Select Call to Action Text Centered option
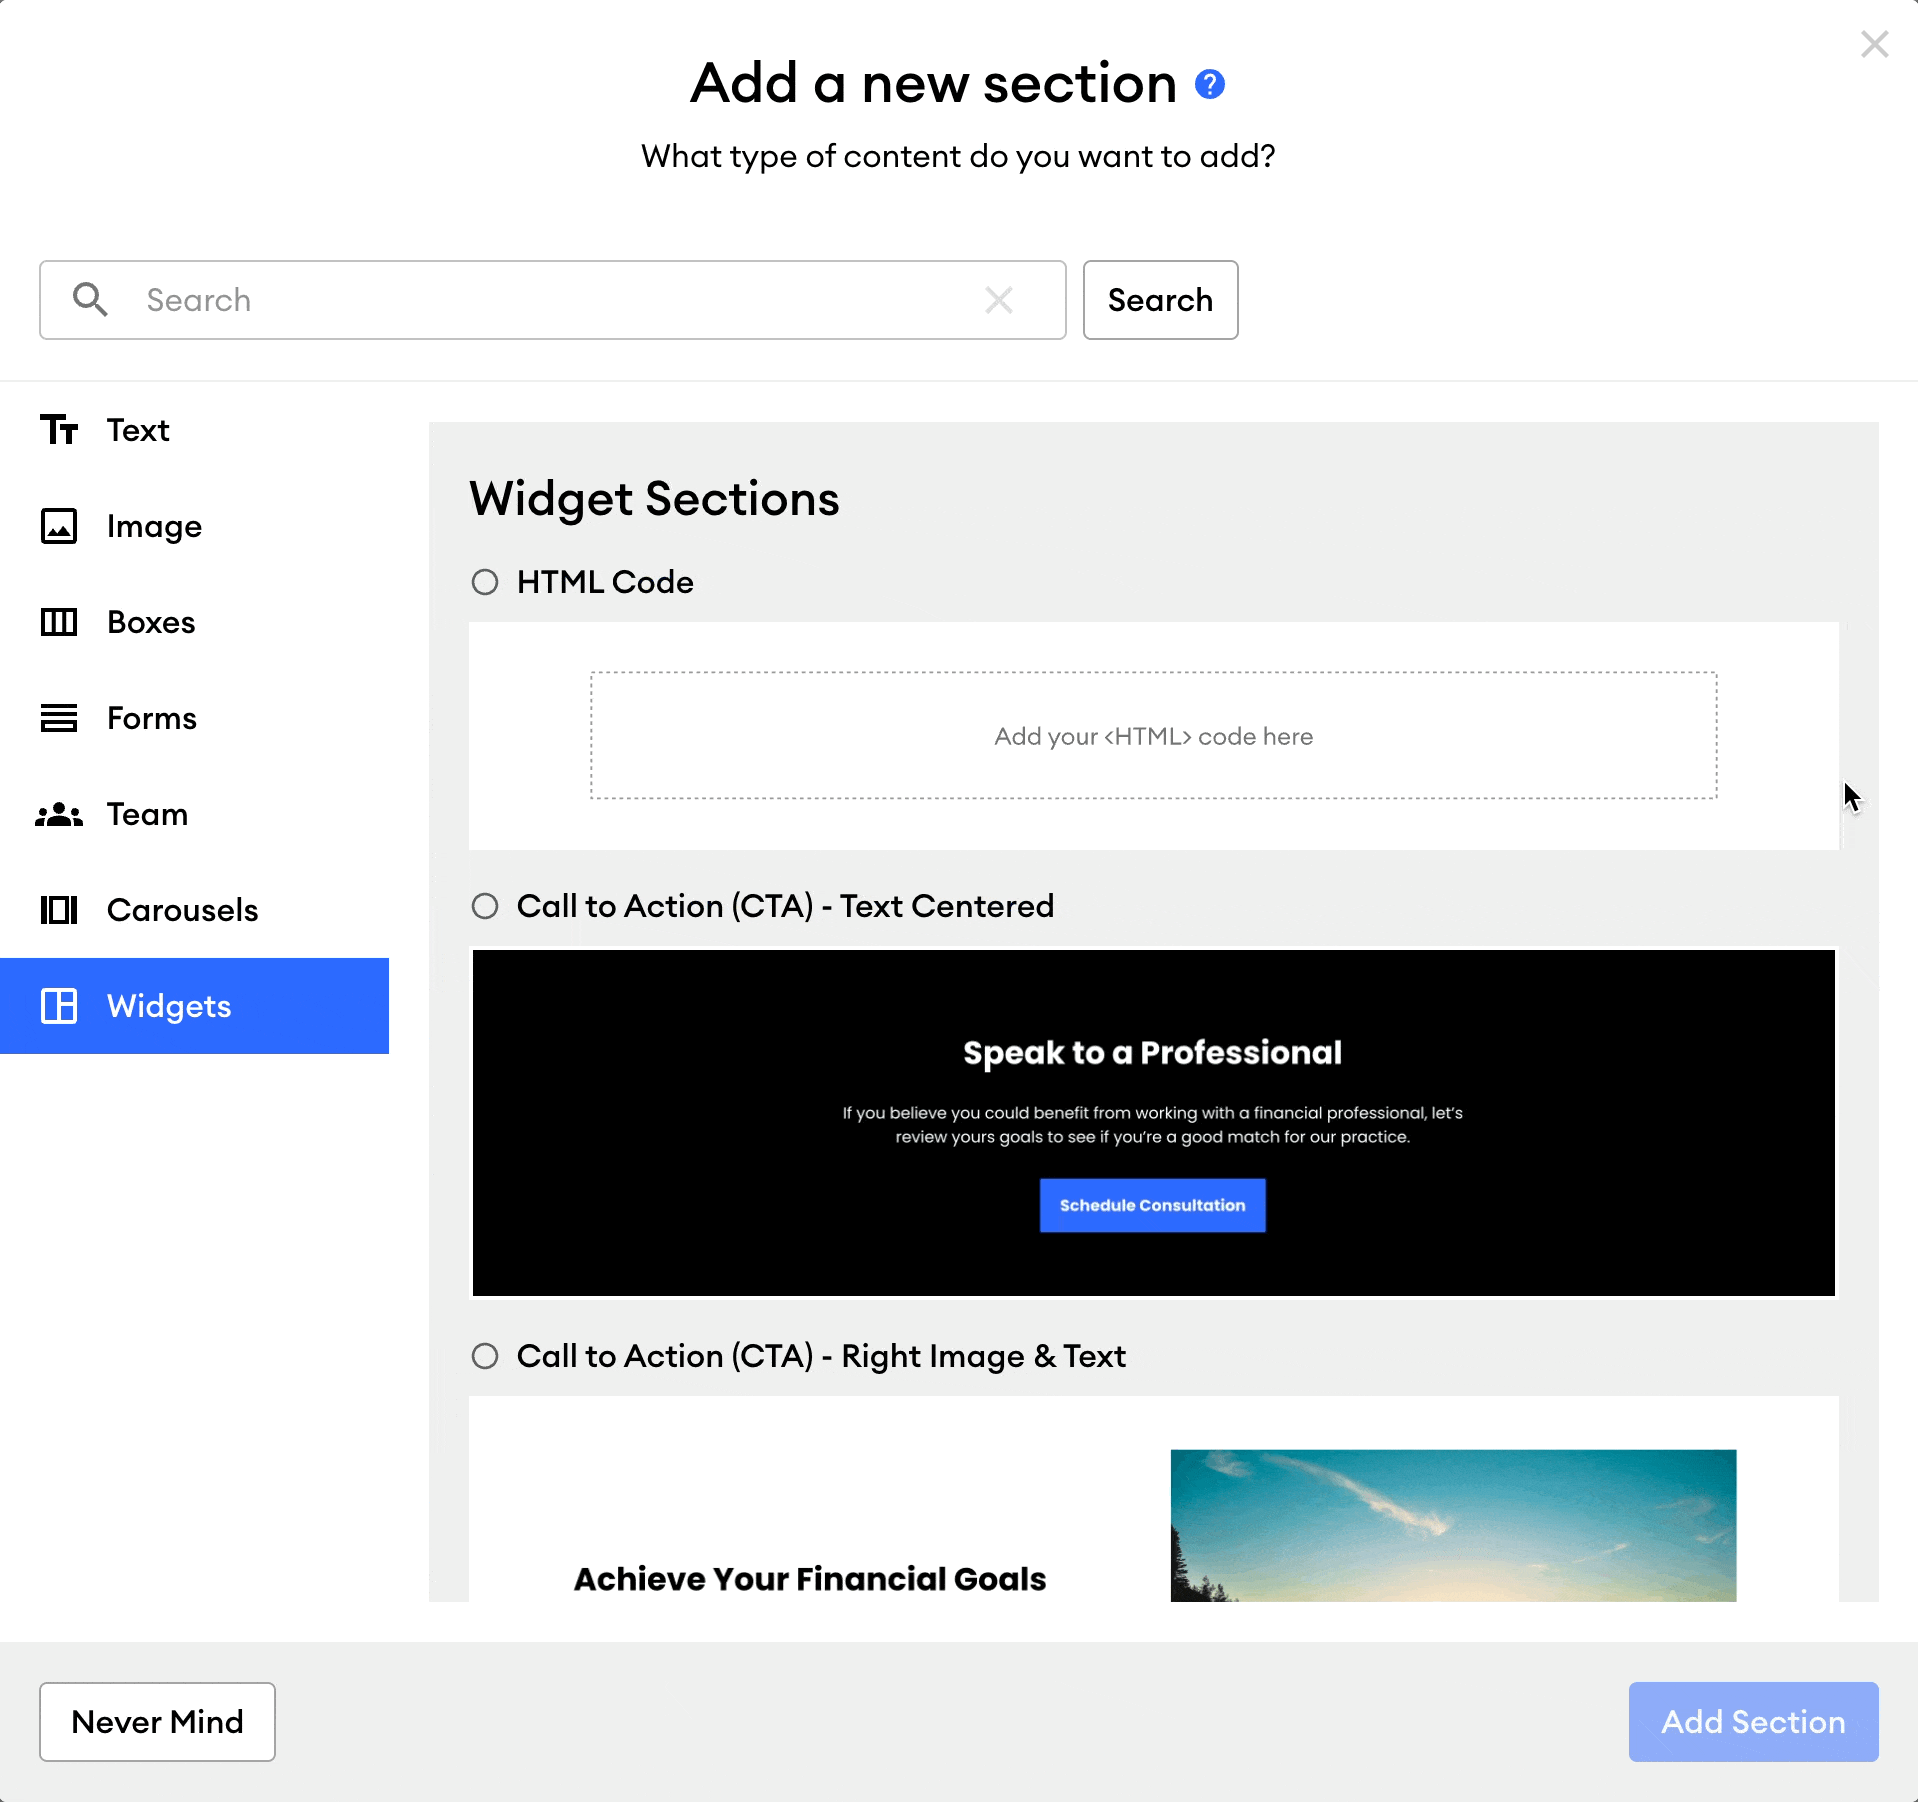The width and height of the screenshot is (1918, 1802). (486, 906)
